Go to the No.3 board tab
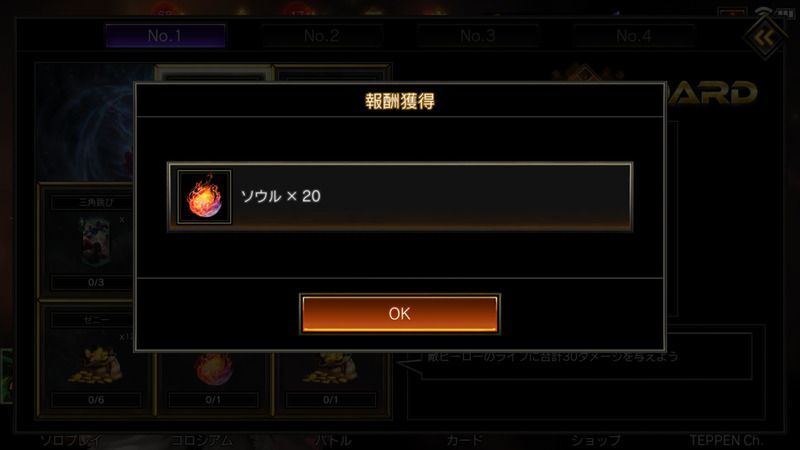Viewport: 800px width, 450px height. point(478,36)
